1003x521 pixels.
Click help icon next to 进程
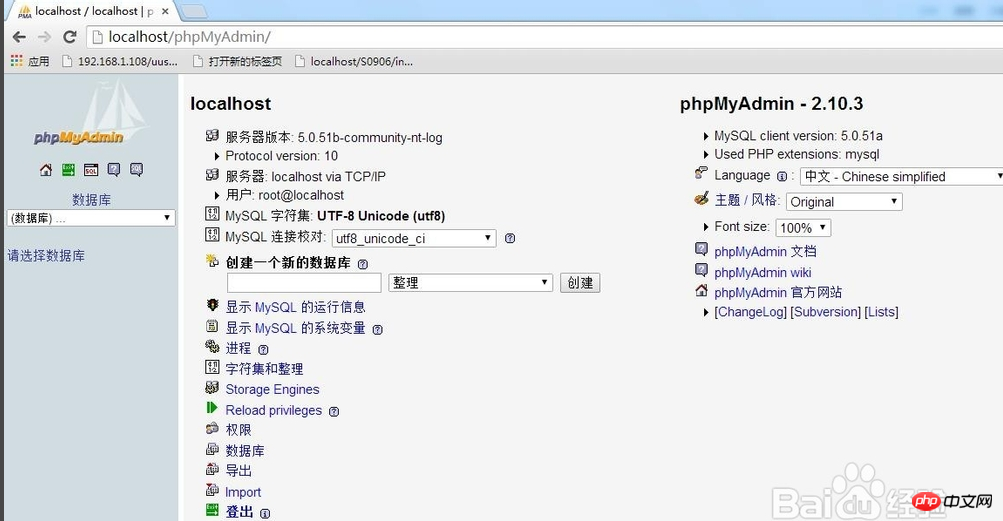pyautogui.click(x=263, y=349)
